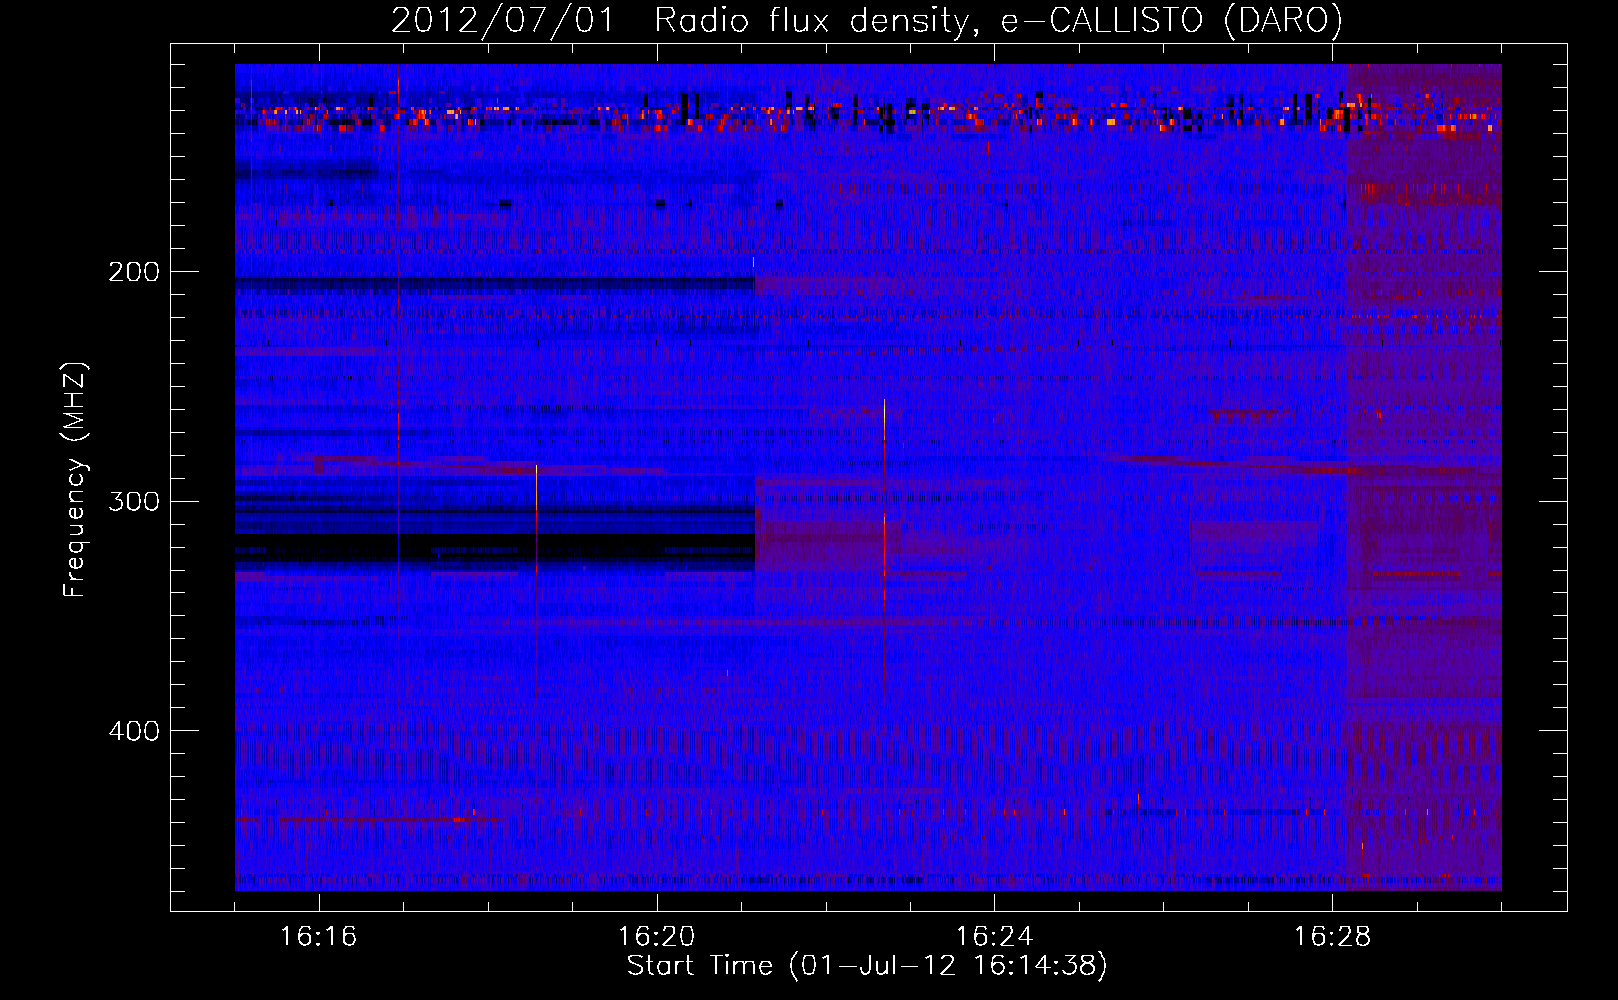Click the 16:20 time tick label

pos(656,937)
